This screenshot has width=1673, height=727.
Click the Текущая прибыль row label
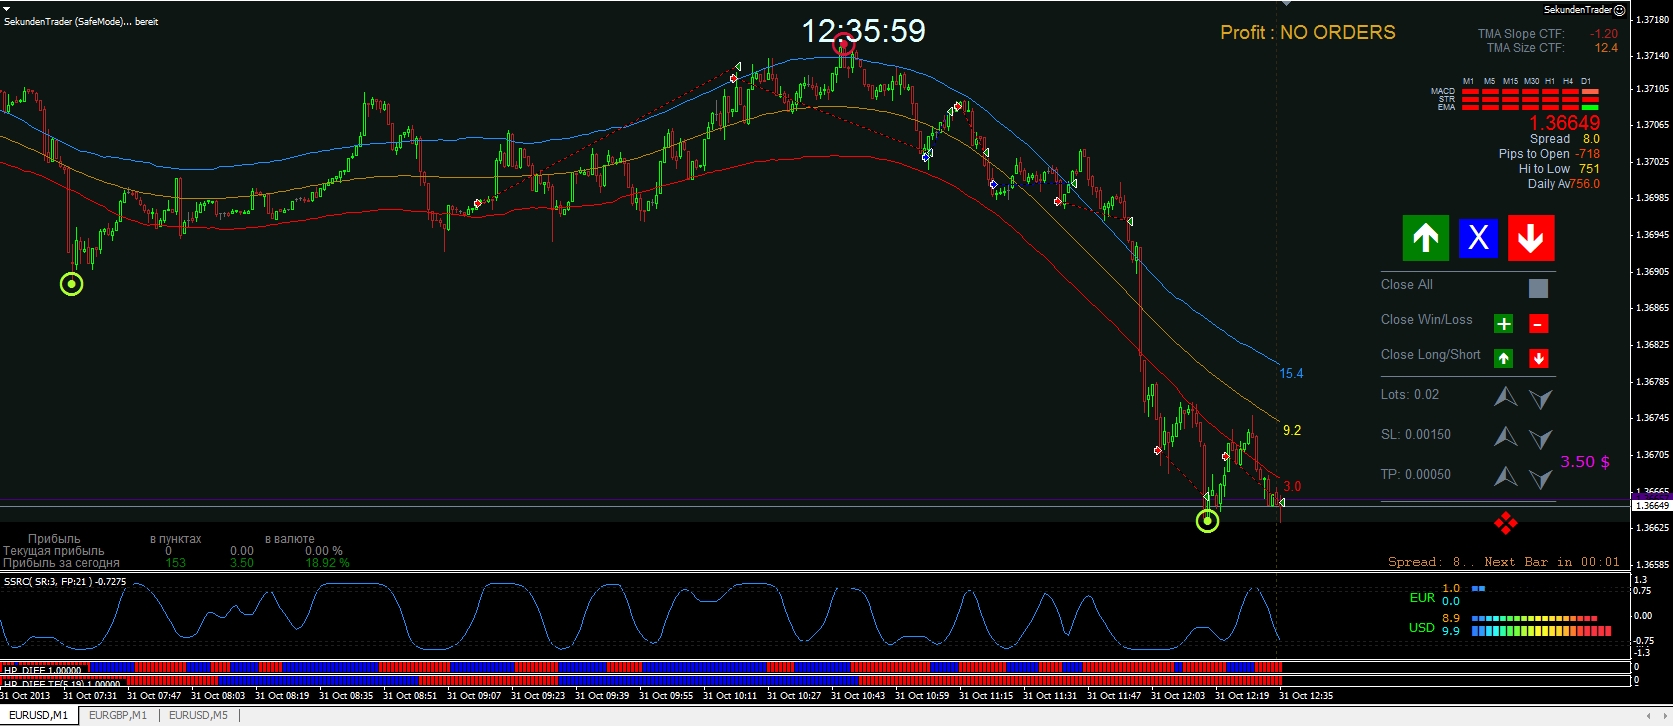[53, 551]
